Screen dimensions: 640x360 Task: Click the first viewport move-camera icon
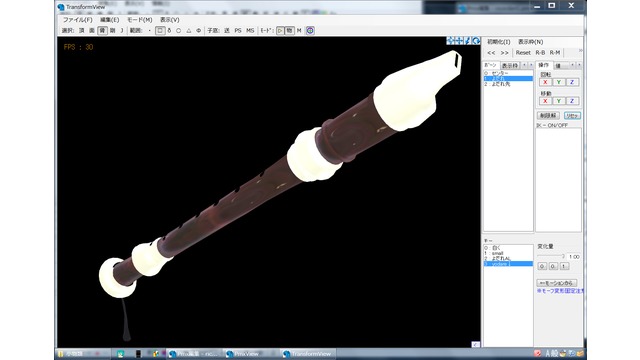pyautogui.click(x=451, y=40)
